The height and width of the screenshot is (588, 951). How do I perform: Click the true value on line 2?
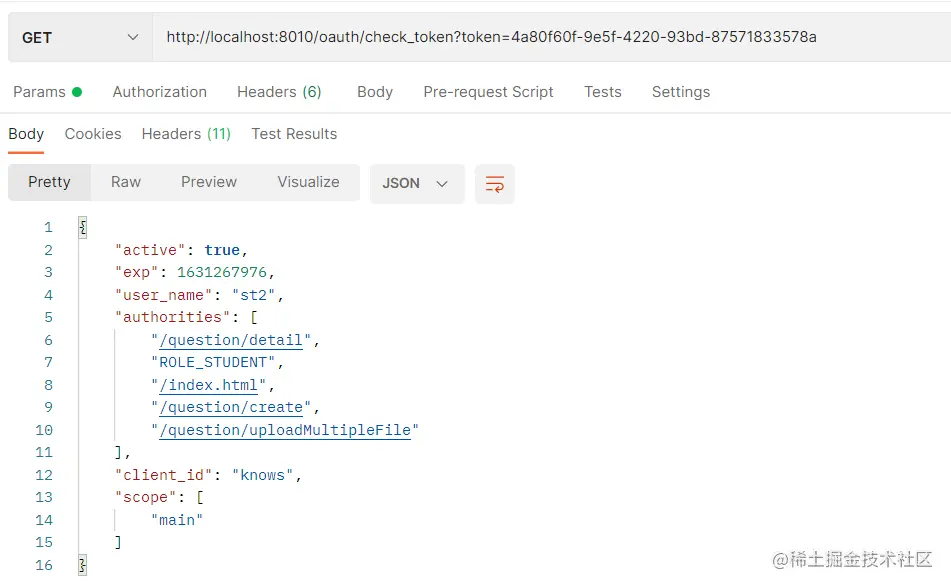pyautogui.click(x=222, y=250)
